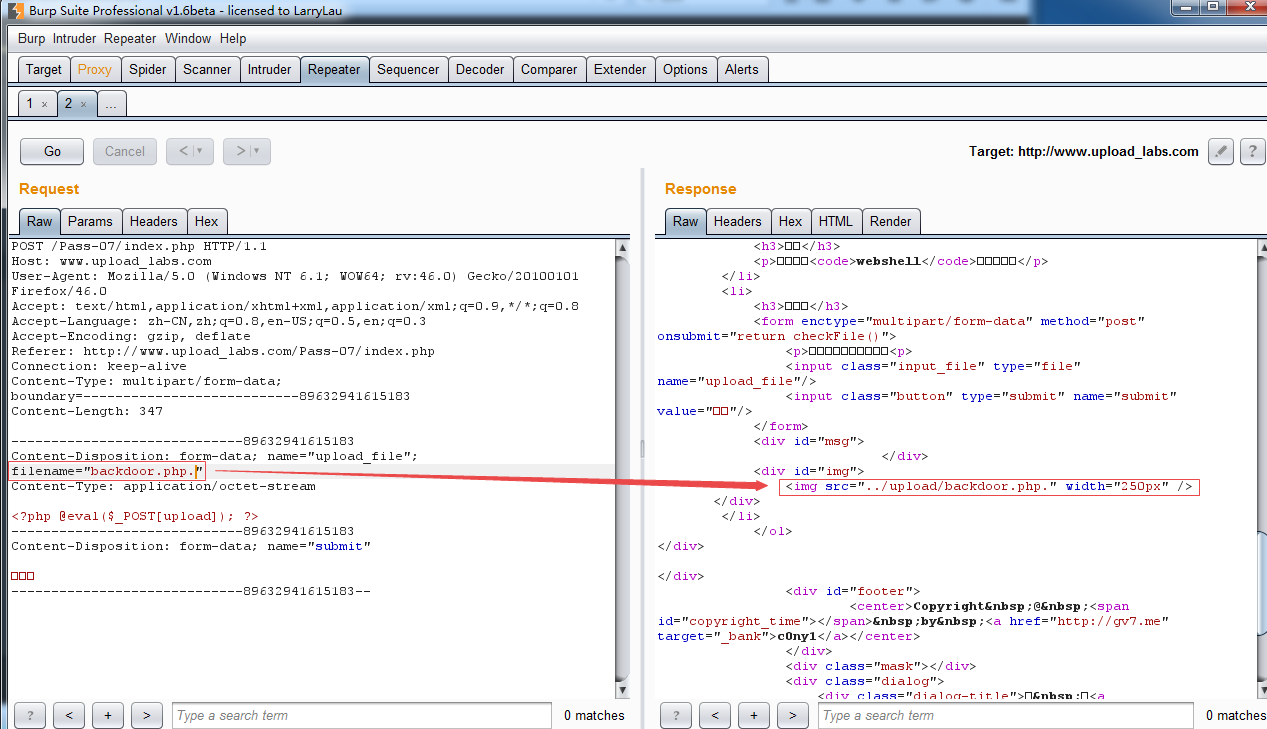Go to previous match in response search
Viewport: 1267px width, 729px height.
point(714,715)
